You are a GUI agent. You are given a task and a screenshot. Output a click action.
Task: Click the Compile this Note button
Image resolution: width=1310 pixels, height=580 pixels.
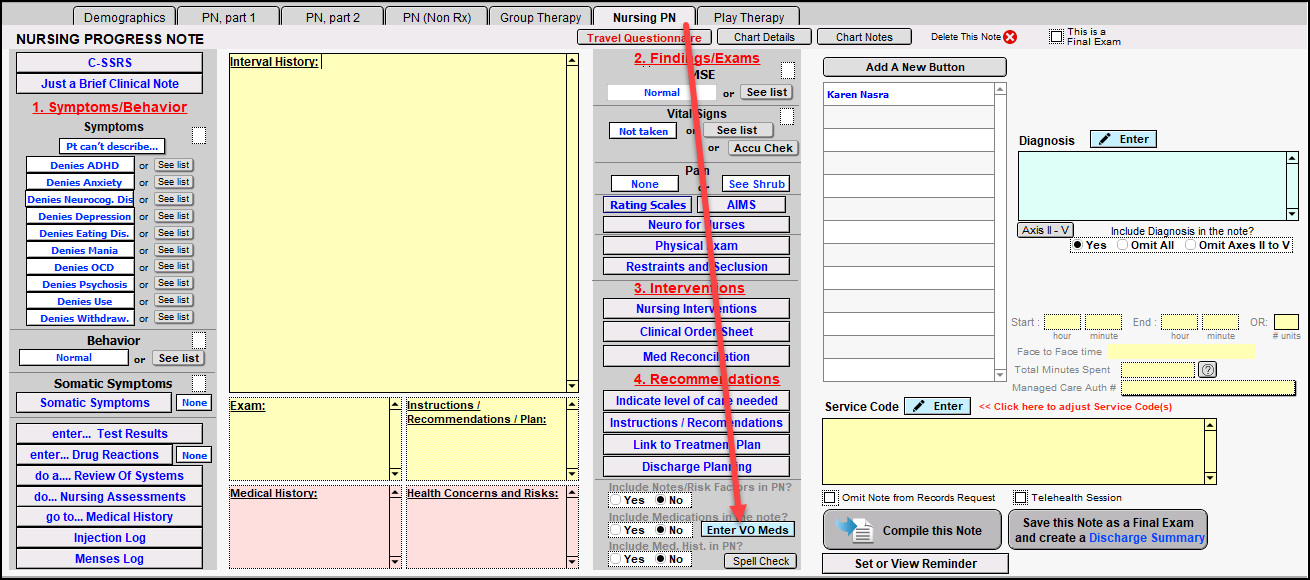coord(911,530)
